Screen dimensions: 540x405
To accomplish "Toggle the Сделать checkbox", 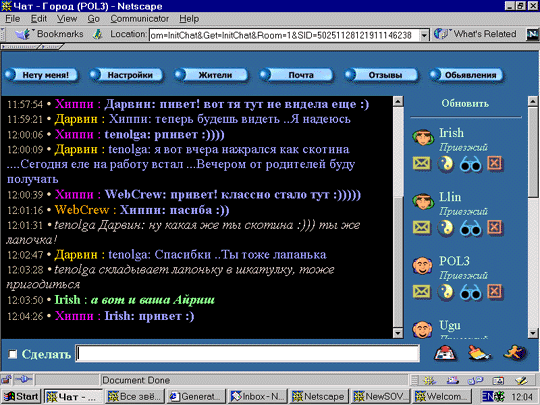I will (12, 354).
